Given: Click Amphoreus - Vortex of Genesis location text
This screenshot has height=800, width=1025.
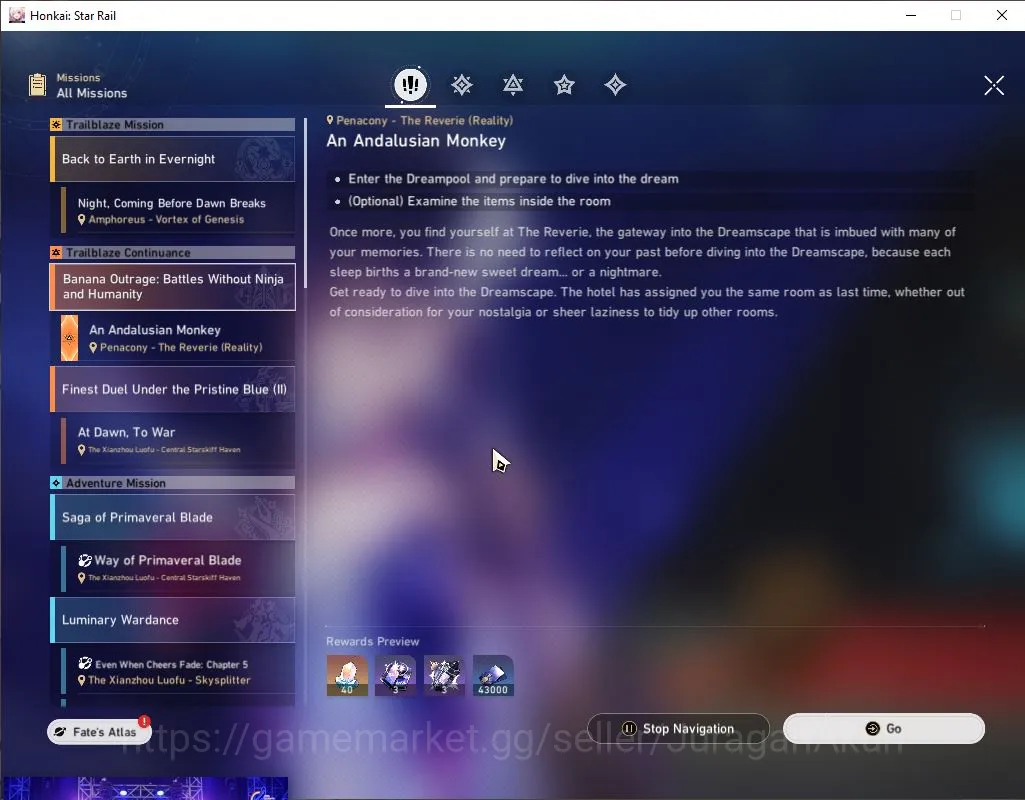Looking at the screenshot, I should 166,220.
